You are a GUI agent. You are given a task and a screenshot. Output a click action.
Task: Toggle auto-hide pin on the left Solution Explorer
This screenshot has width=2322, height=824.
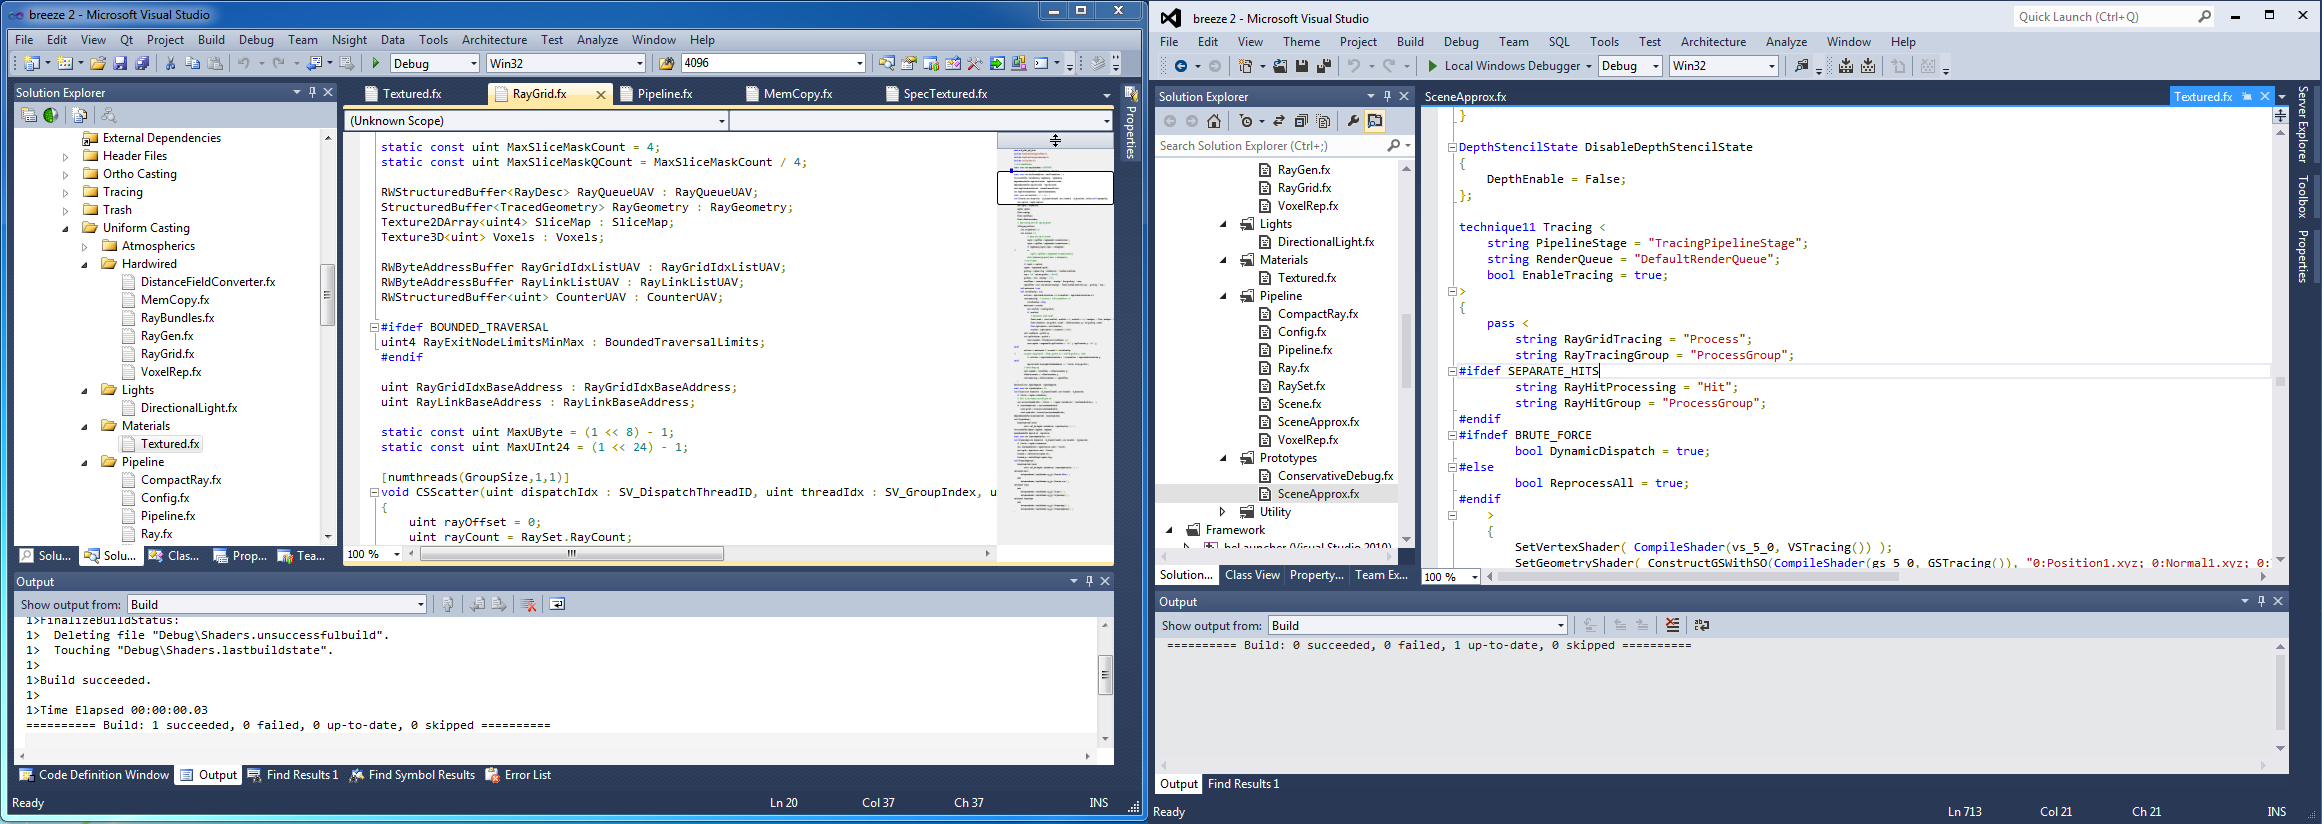(x=312, y=92)
